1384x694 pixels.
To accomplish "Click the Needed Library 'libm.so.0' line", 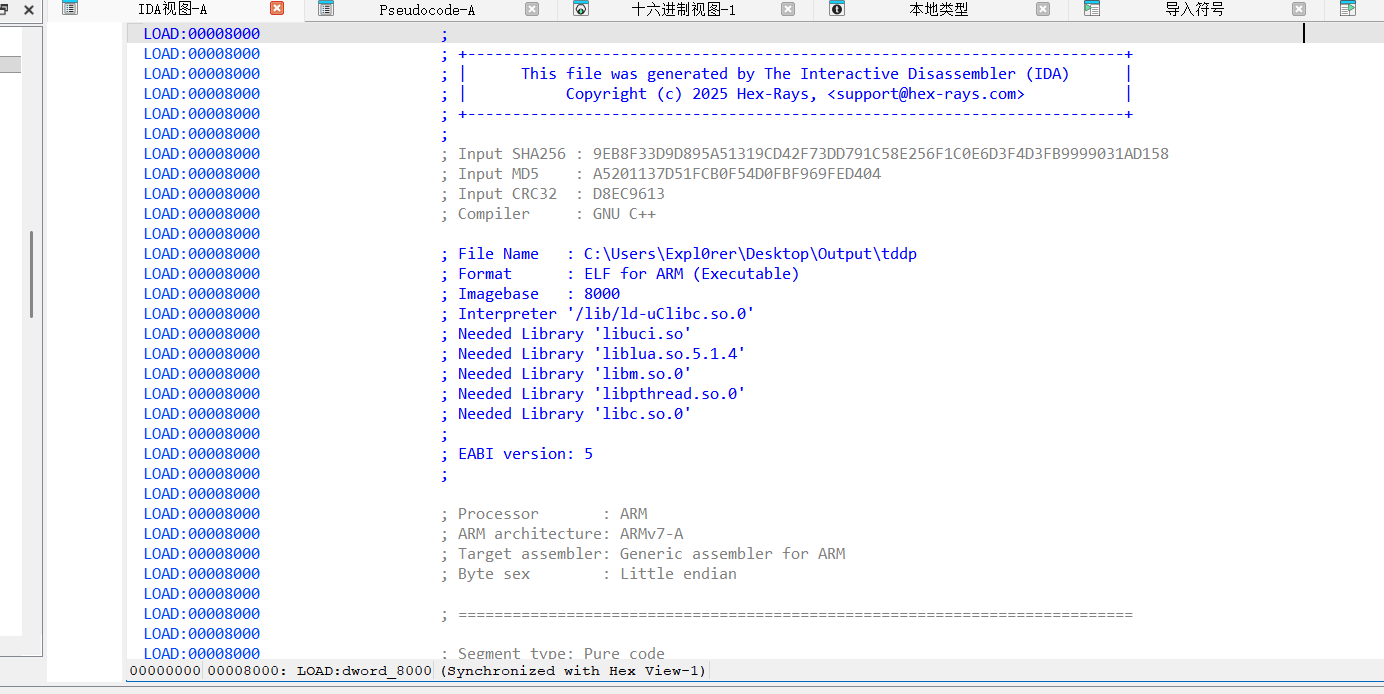I will pyautogui.click(x=566, y=374).
